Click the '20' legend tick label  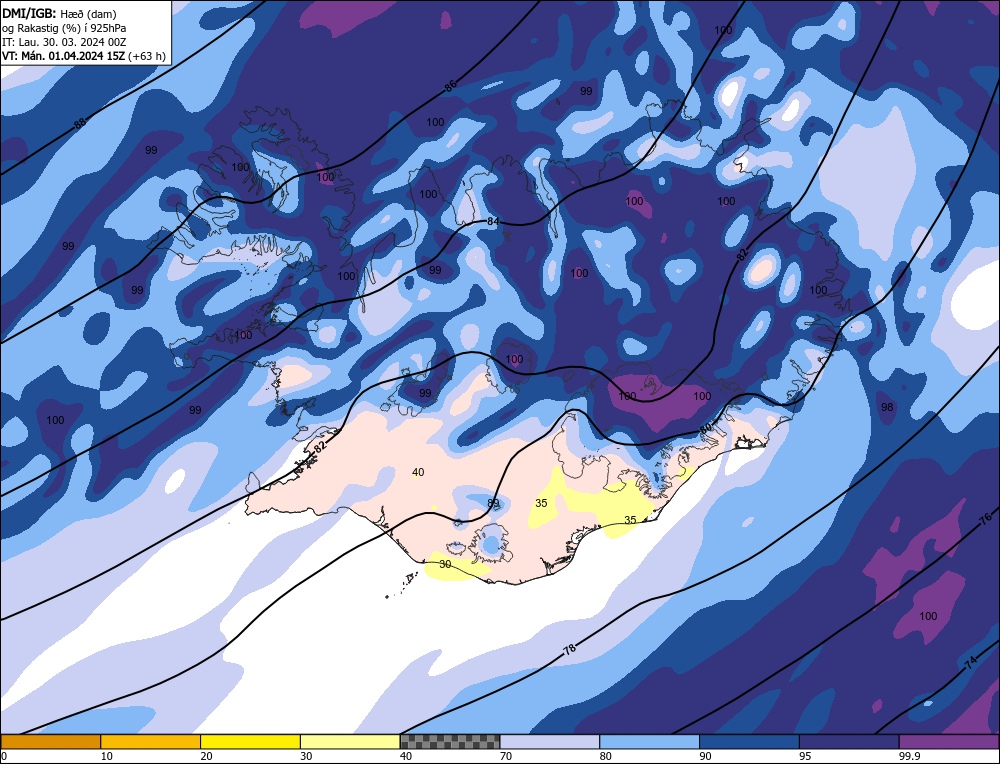tap(206, 756)
